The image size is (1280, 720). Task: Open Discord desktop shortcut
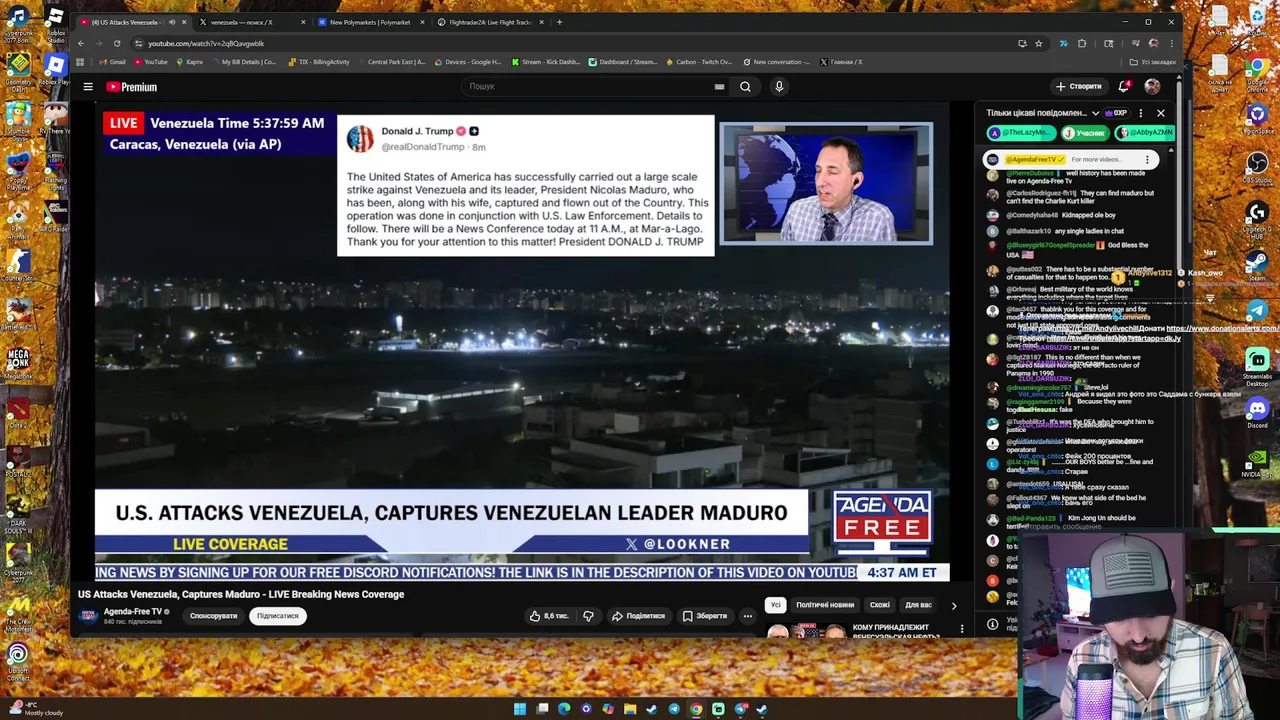click(x=1257, y=412)
